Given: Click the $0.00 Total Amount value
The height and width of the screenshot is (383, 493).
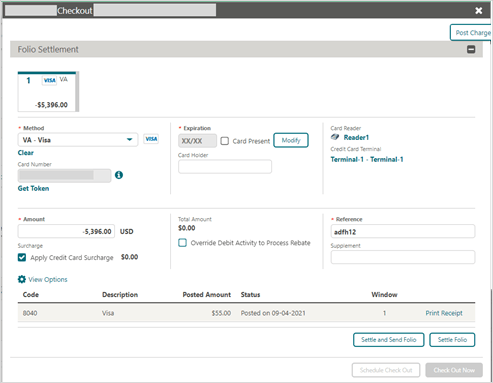Looking at the screenshot, I should (187, 228).
